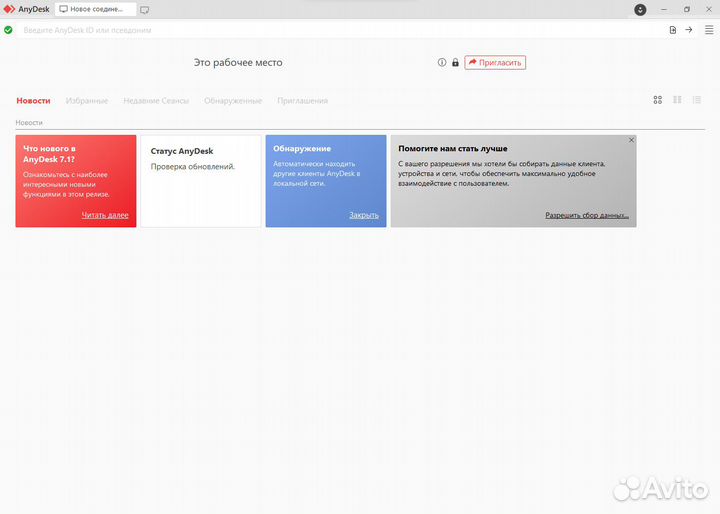Focus the AnyDesk ID address input field
720x514 pixels.
340,30
